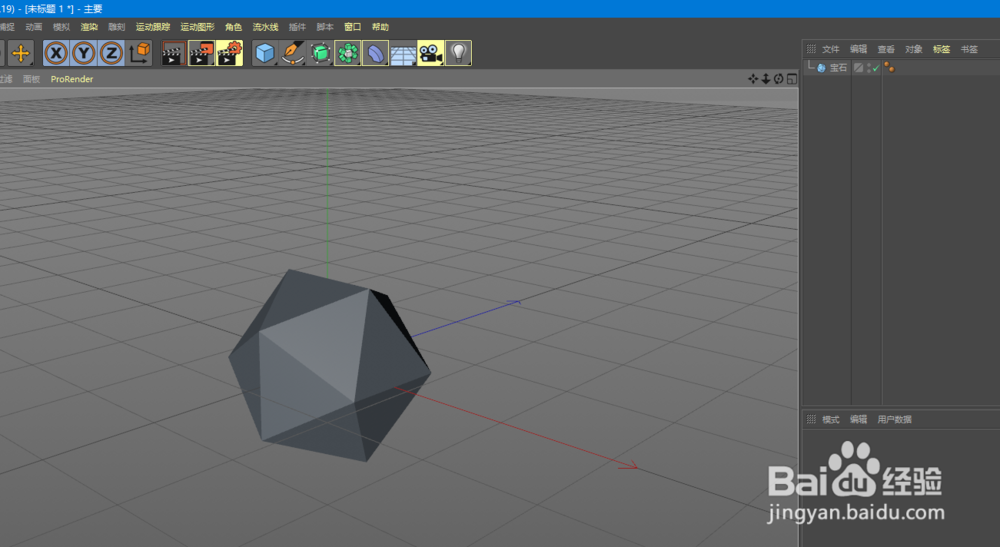Toggle X axis lock
Image resolution: width=1000 pixels, height=547 pixels.
point(56,54)
